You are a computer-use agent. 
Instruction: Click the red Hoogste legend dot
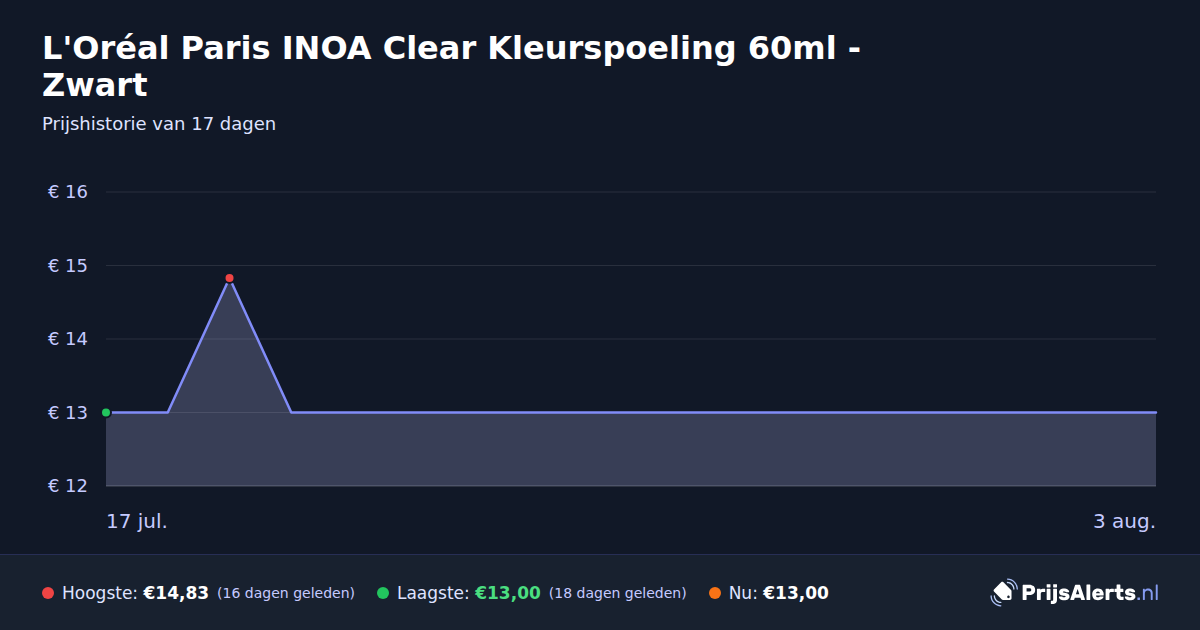(x=48, y=593)
